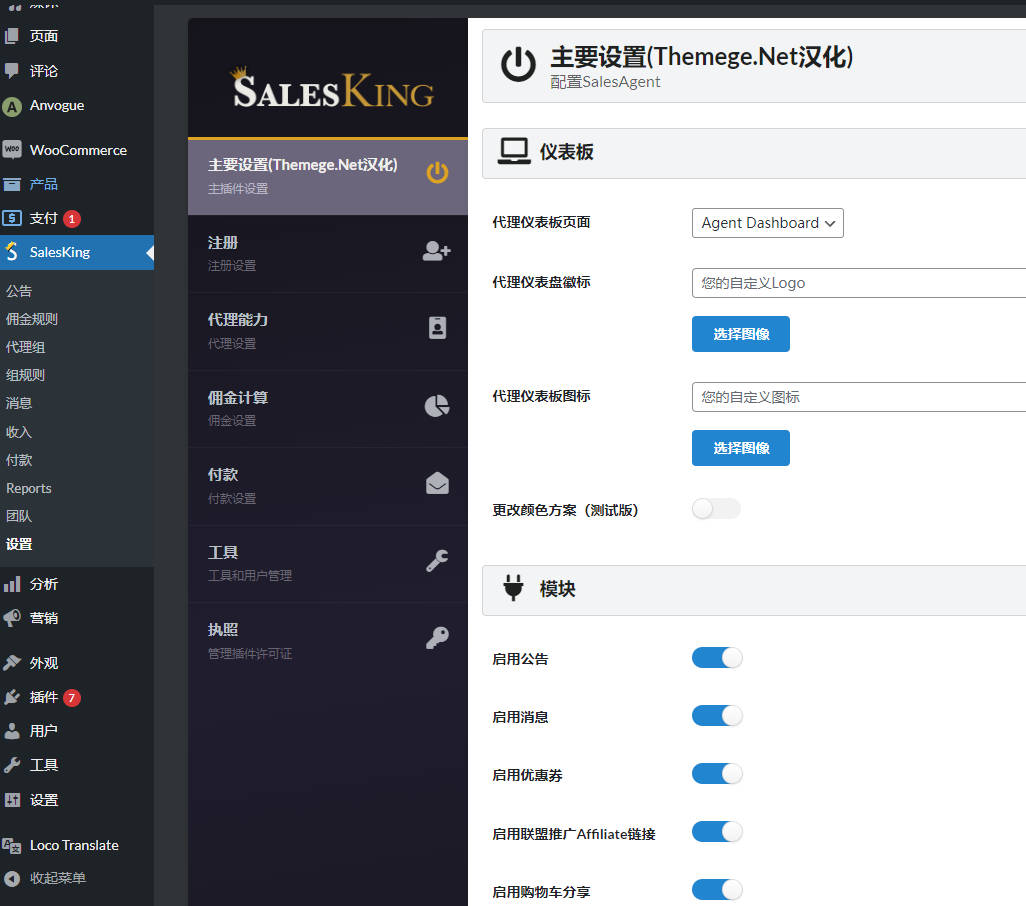Toggle 启用联盟推广Affiliate链接 switch
Image resolution: width=1026 pixels, height=906 pixels.
point(717,832)
